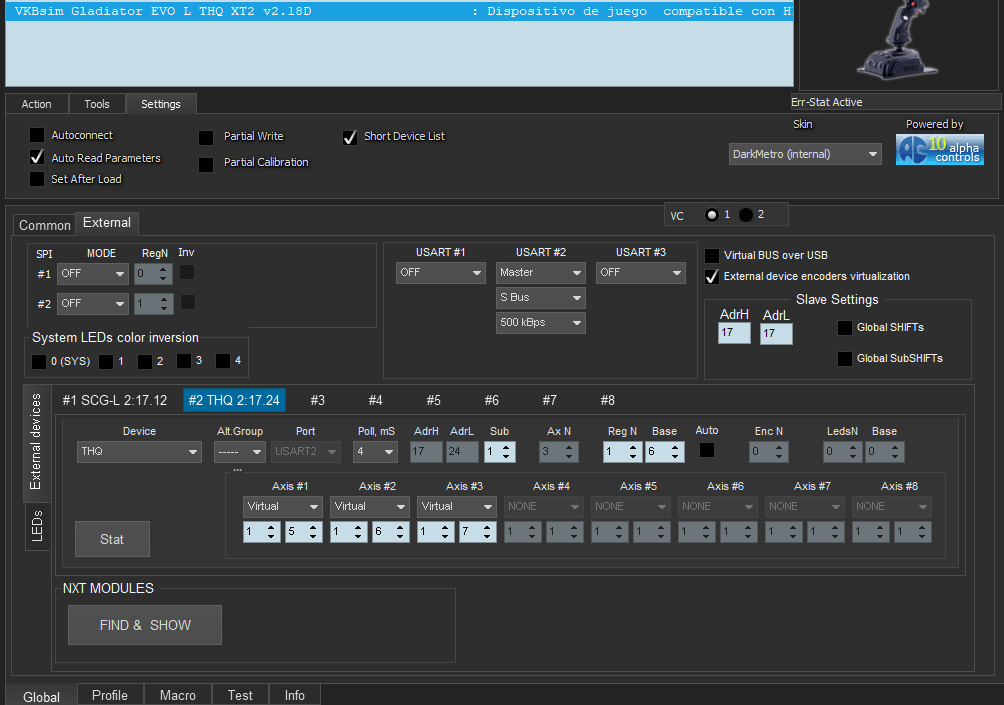The width and height of the screenshot is (1004, 705).
Task: Select device slot #2 THQ 2:17.24
Action: pyautogui.click(x=234, y=400)
